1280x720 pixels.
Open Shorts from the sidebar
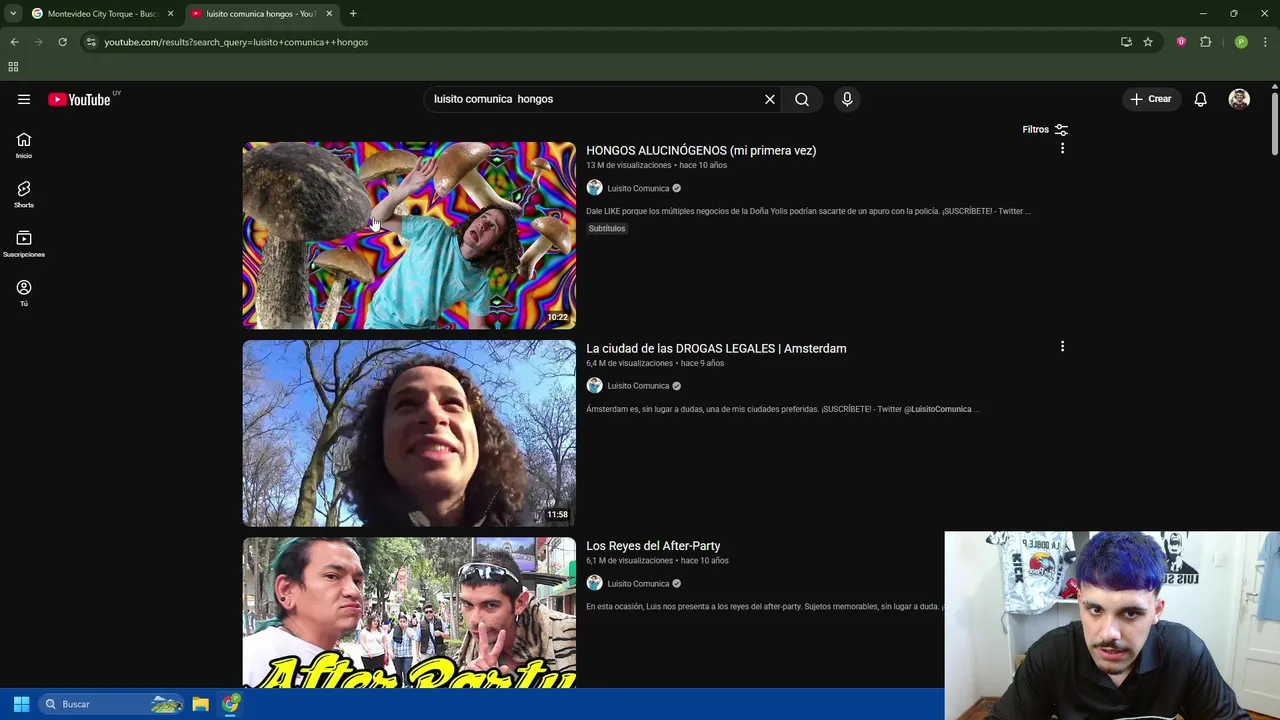[24, 195]
